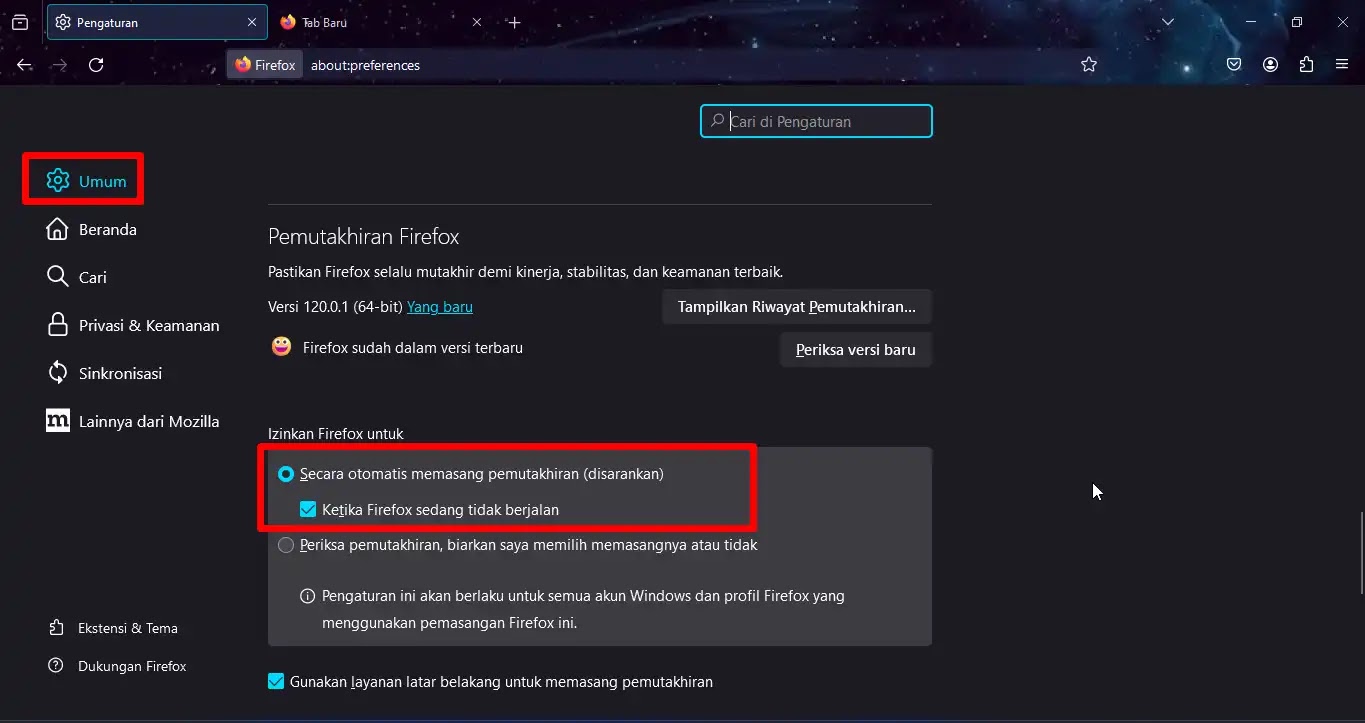
Task: Open Ekstensi & Tema link
Action: (113, 628)
